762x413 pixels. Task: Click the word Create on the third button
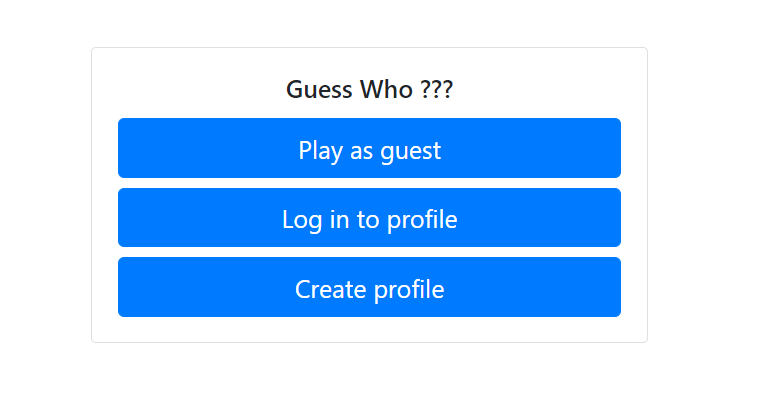coord(328,289)
